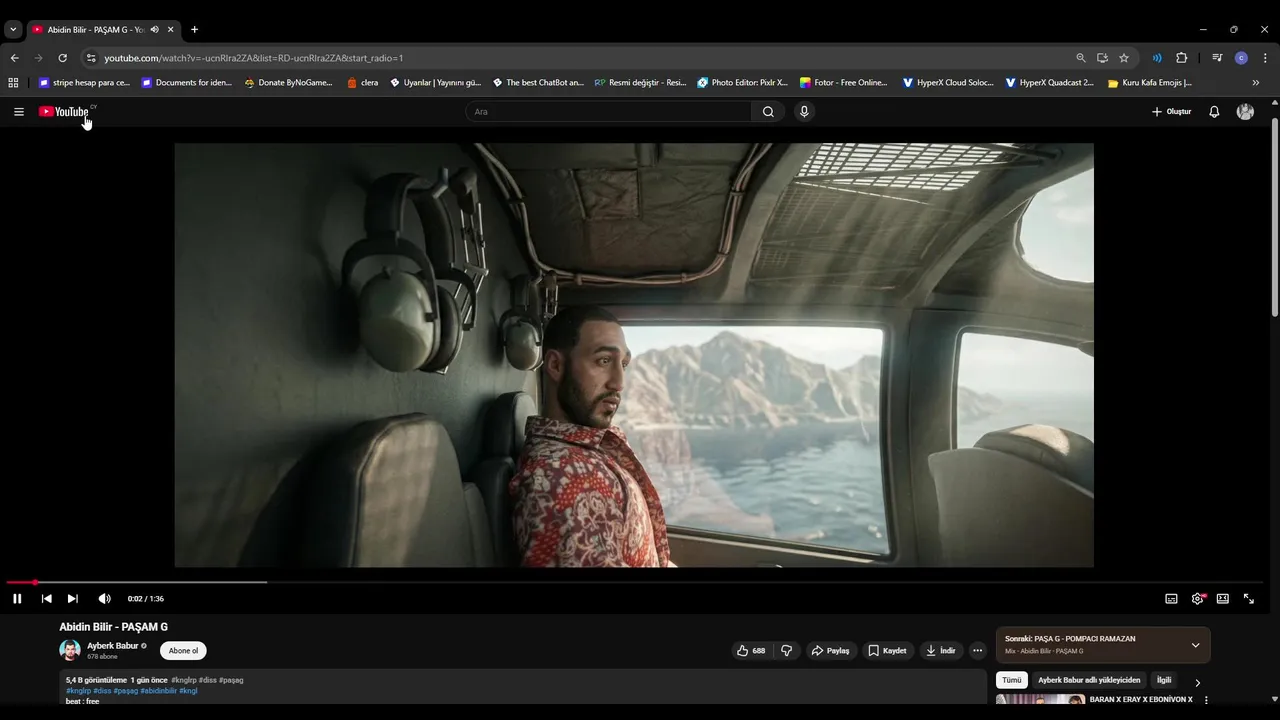Dislike the video
The image size is (1280, 720).
(x=787, y=651)
